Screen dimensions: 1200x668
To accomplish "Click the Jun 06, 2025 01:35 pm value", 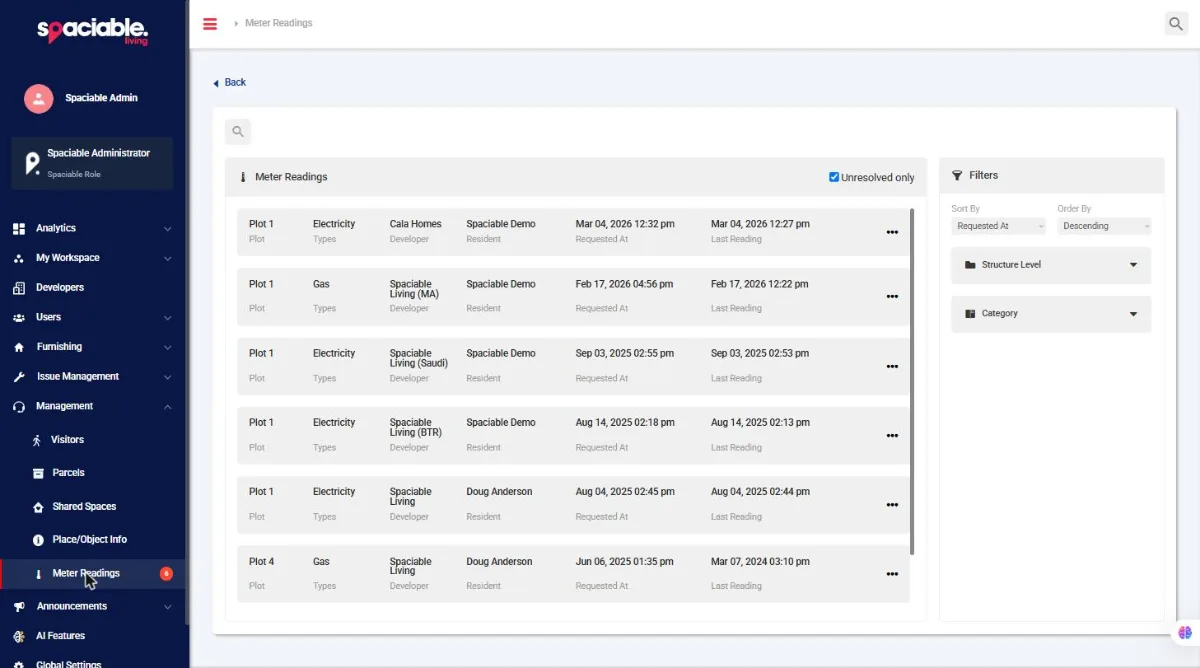I will (x=624, y=562).
